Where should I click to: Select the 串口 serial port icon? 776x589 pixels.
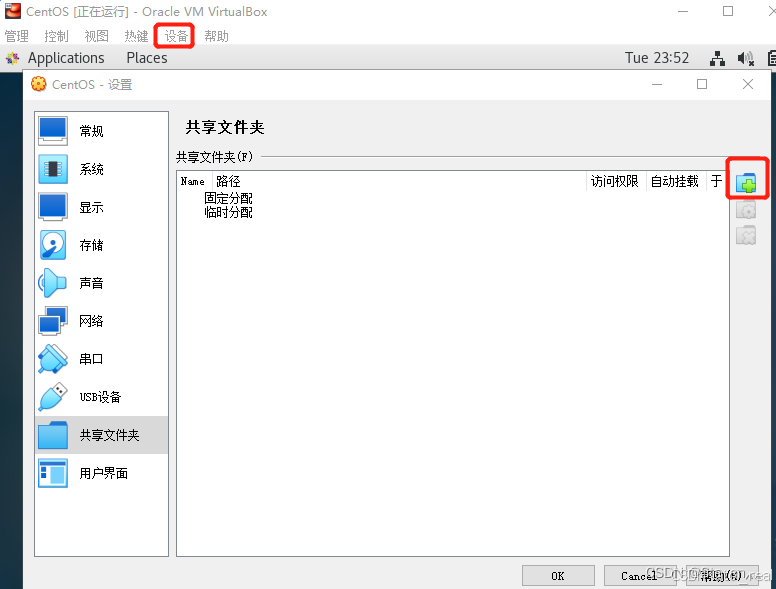(53, 359)
